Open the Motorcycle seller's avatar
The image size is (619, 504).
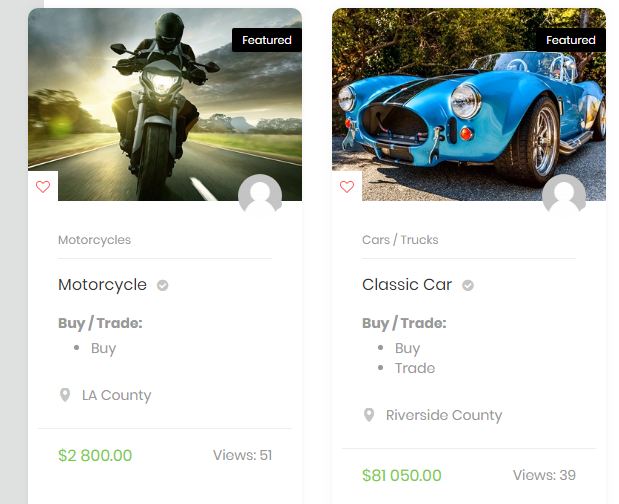(260, 196)
